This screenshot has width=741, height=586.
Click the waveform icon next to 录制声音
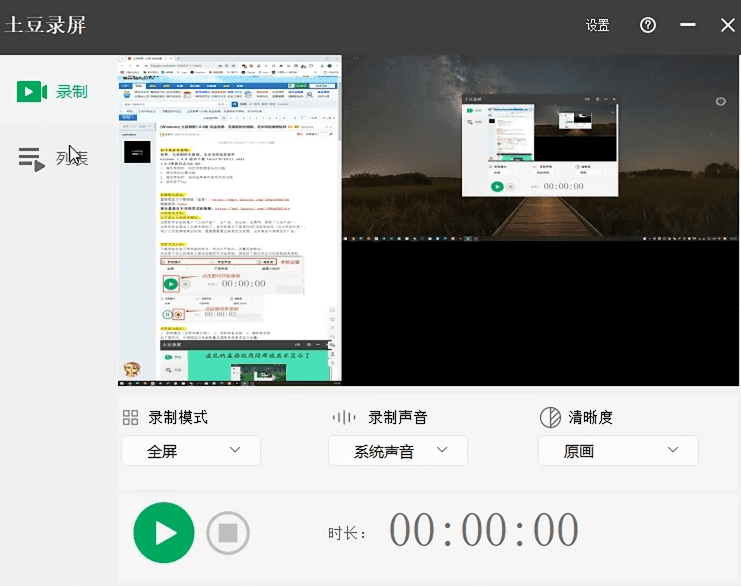pyautogui.click(x=343, y=418)
